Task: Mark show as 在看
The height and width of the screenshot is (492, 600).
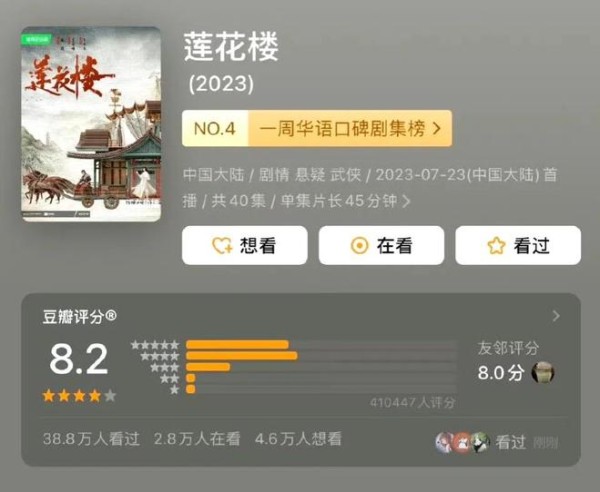Action: (382, 245)
